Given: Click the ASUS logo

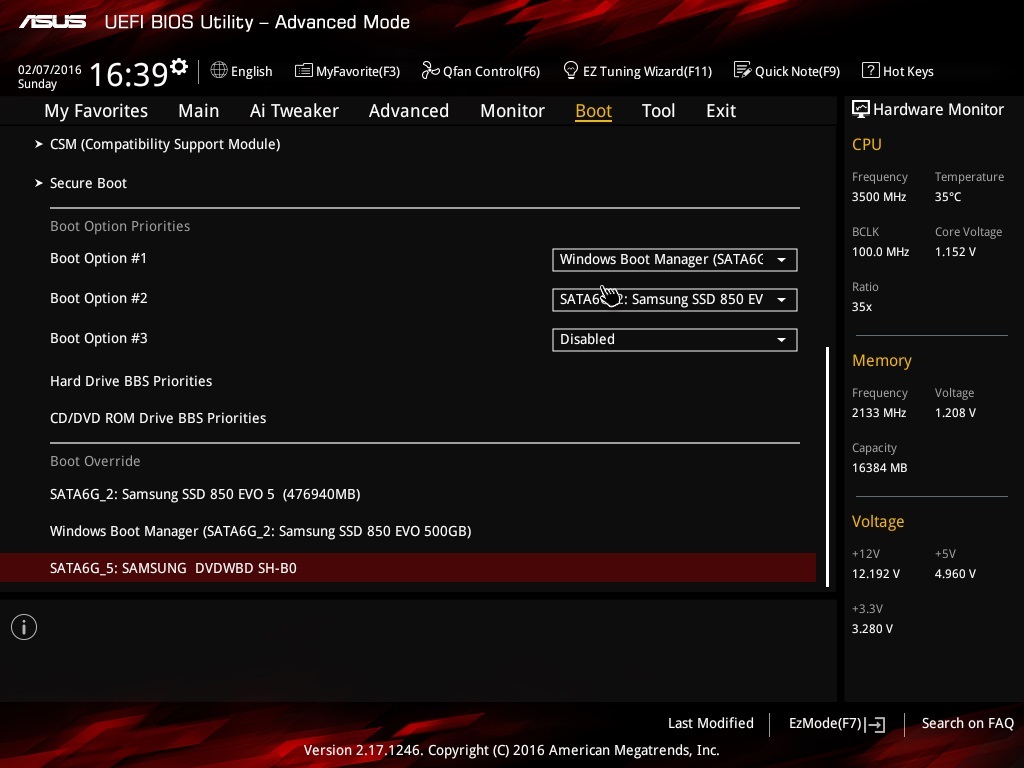Looking at the screenshot, I should pos(53,22).
